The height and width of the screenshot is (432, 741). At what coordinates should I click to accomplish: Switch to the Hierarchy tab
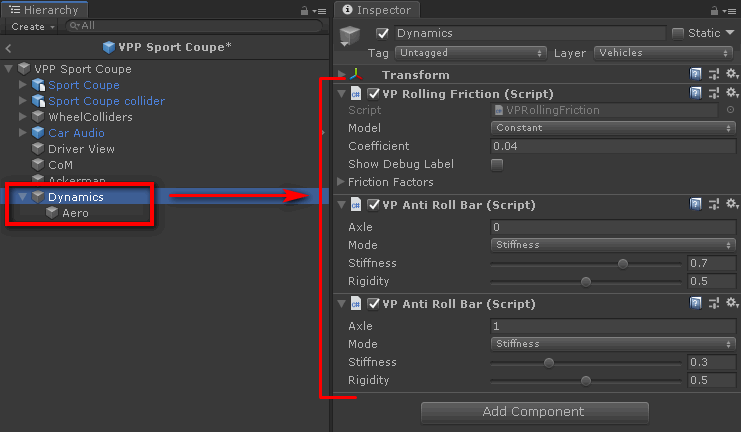pyautogui.click(x=44, y=10)
